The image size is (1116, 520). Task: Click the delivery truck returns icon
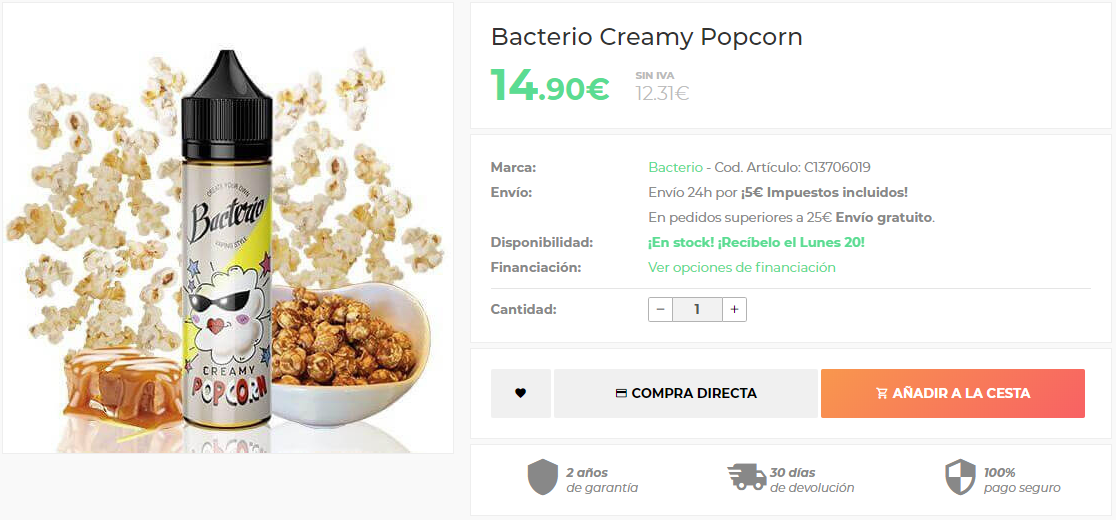[x=747, y=477]
